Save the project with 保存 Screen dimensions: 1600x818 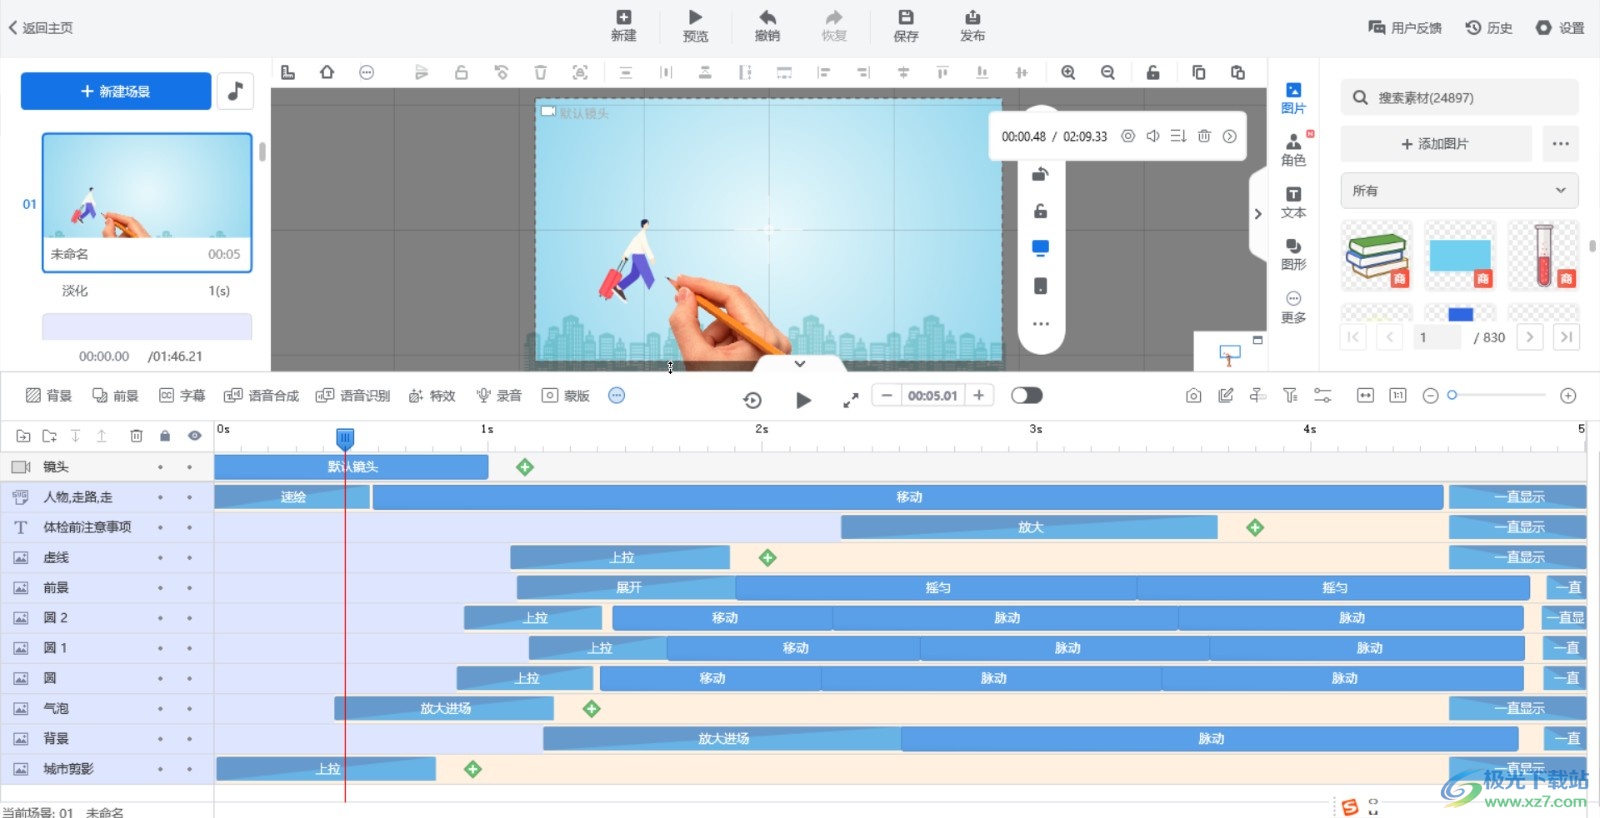coord(905,25)
